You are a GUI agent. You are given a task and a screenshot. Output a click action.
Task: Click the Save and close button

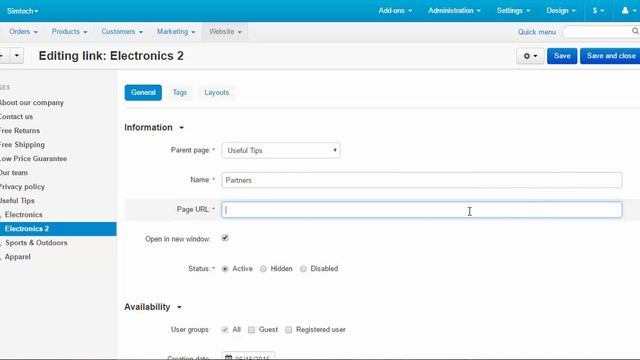tap(611, 56)
